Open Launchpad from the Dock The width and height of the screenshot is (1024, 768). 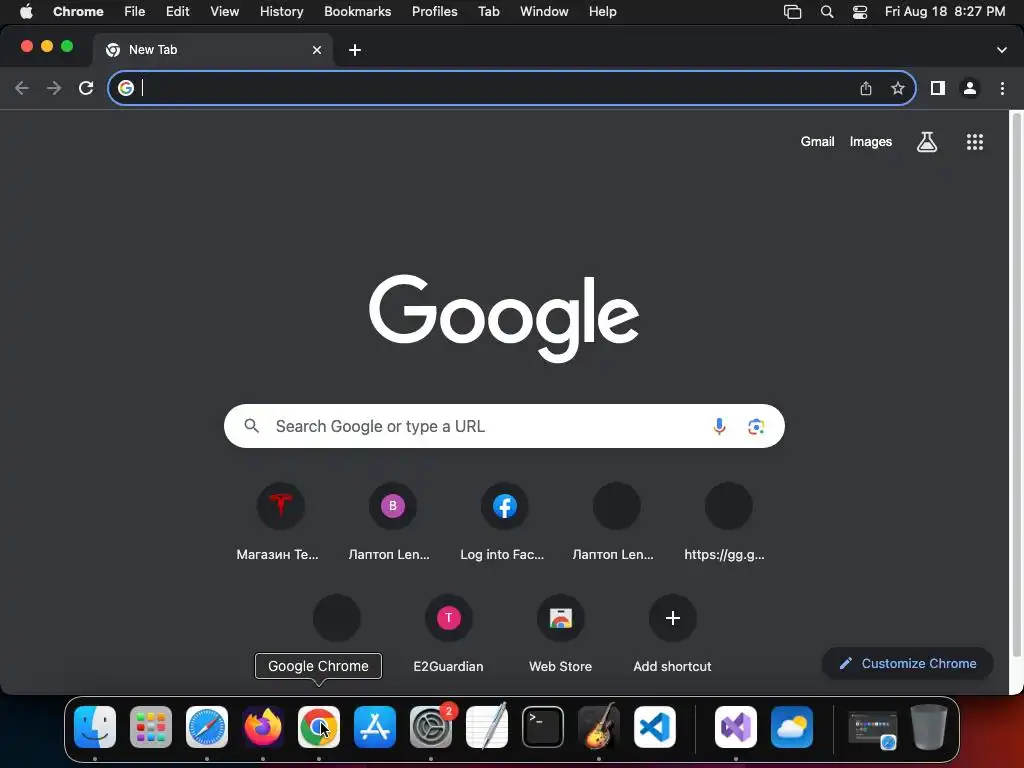(151, 727)
